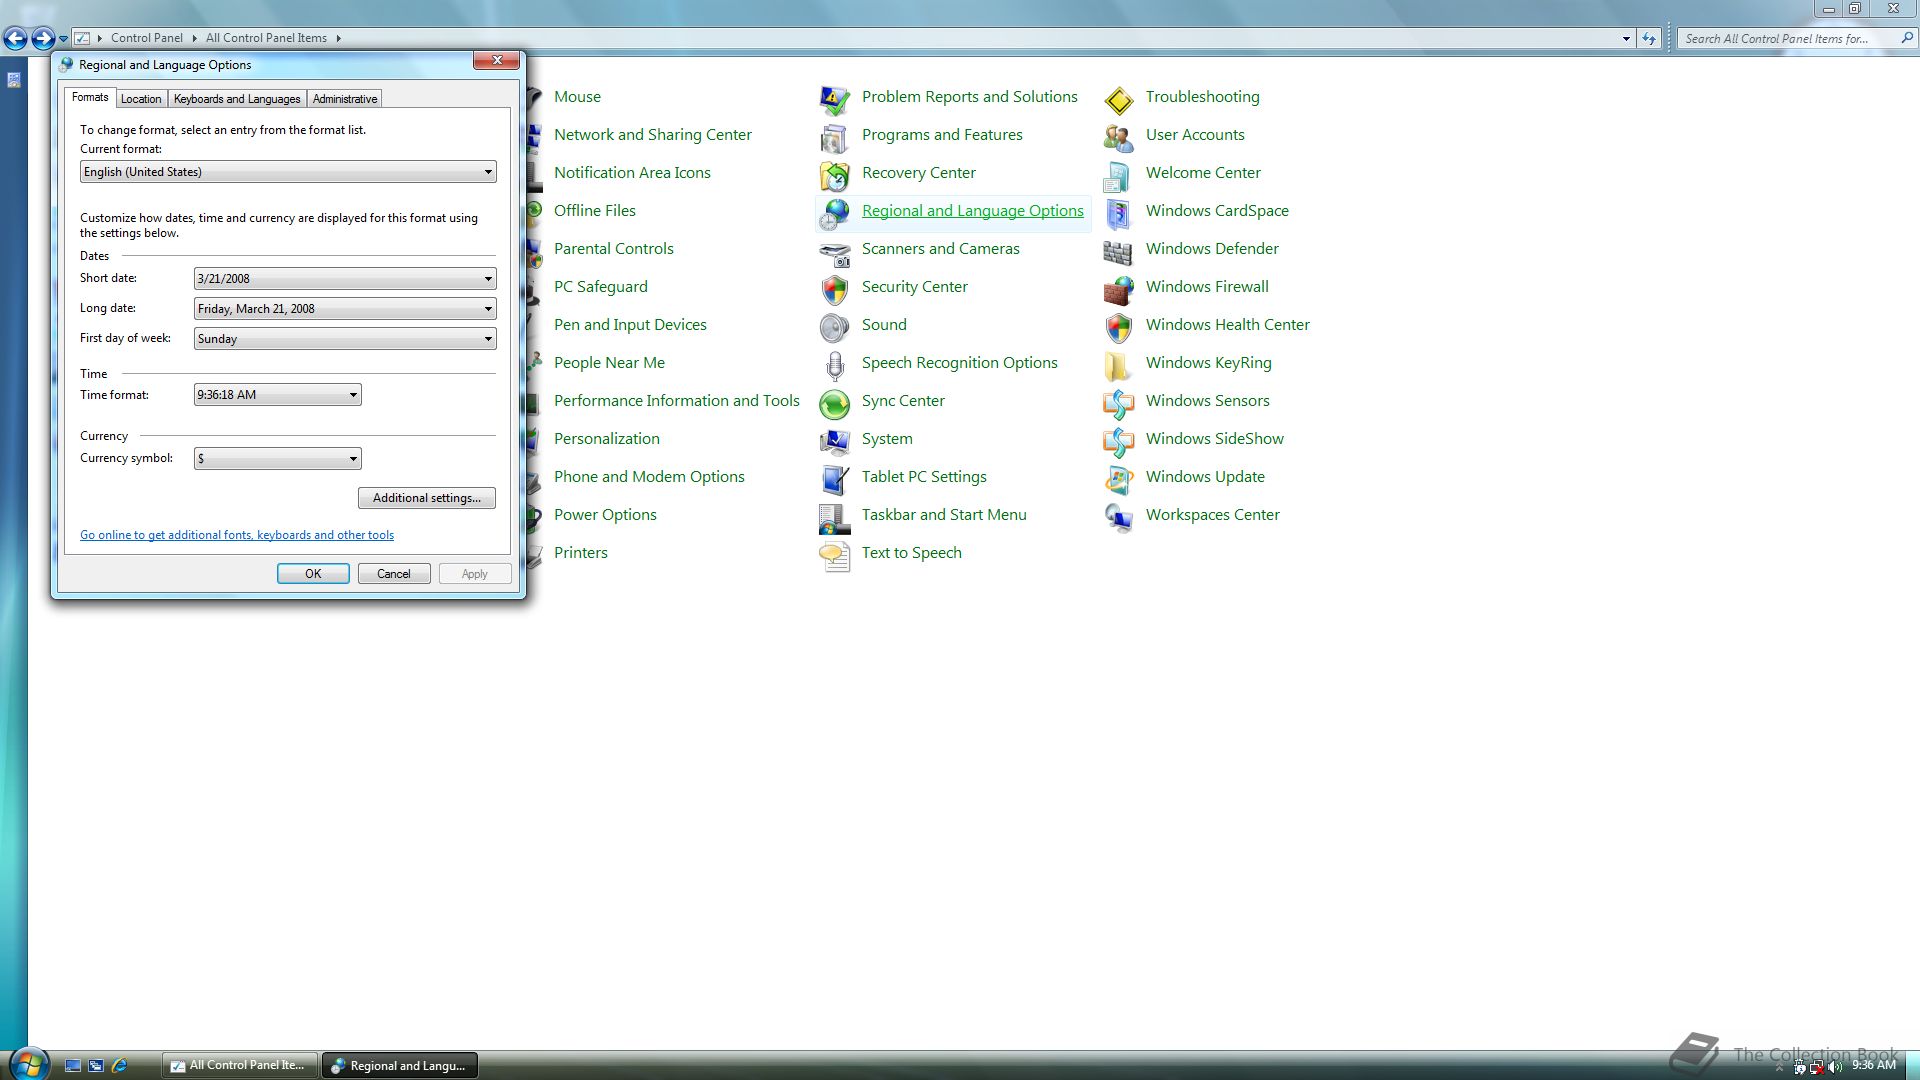Click the Text to Speech icon

click(x=834, y=555)
